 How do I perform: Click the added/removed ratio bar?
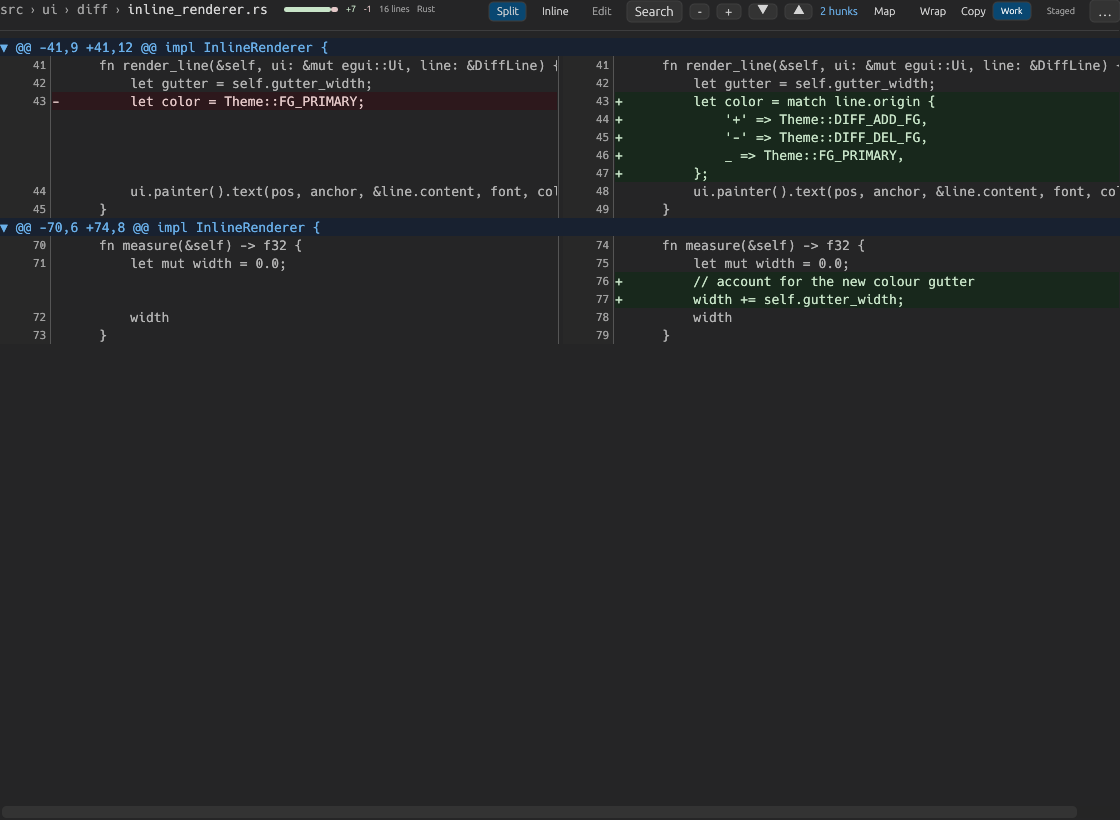point(311,9)
